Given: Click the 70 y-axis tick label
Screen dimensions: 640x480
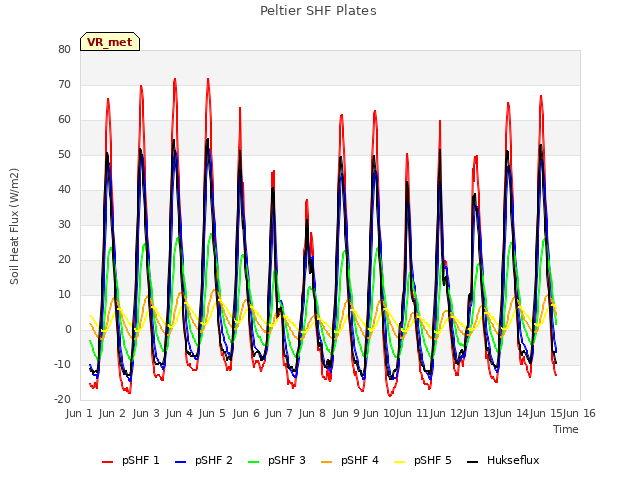Looking at the screenshot, I should pyautogui.click(x=64, y=84).
